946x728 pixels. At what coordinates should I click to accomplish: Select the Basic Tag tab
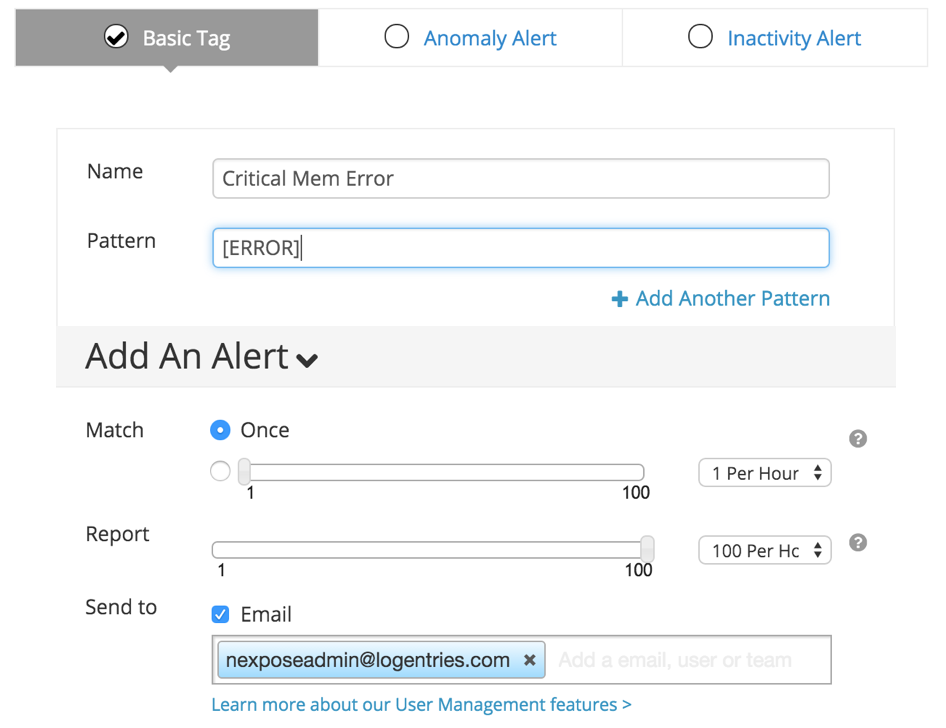point(167,38)
